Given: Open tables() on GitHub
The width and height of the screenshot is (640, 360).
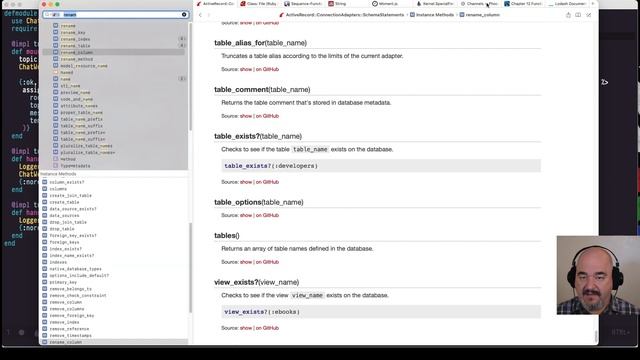Looking at the screenshot, I should pos(267,262).
